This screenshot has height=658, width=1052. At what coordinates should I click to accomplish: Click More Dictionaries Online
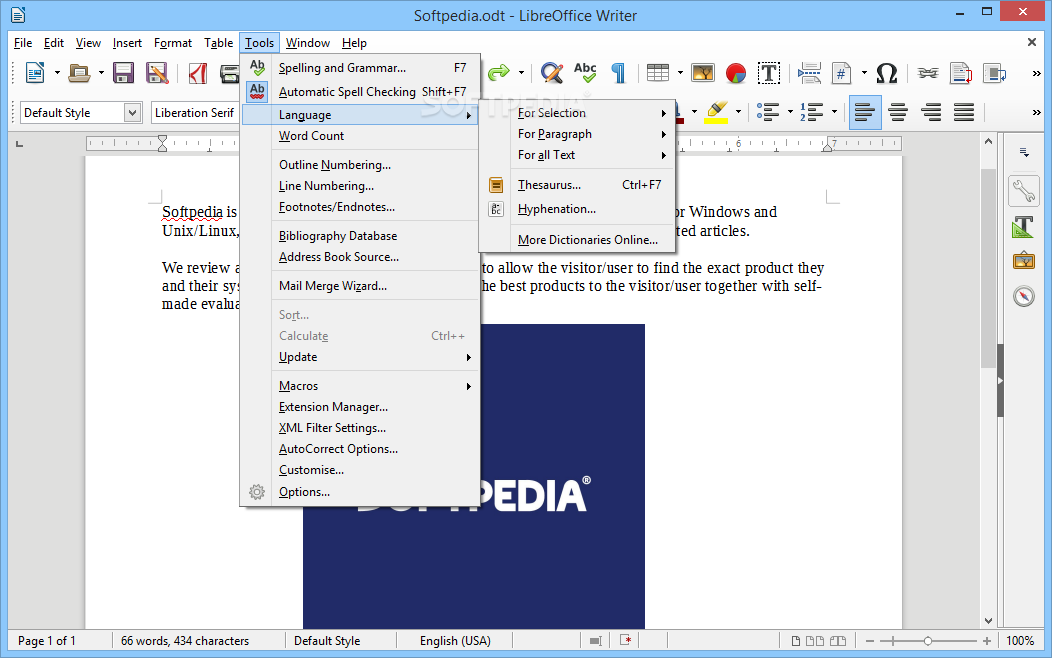pyautogui.click(x=578, y=240)
